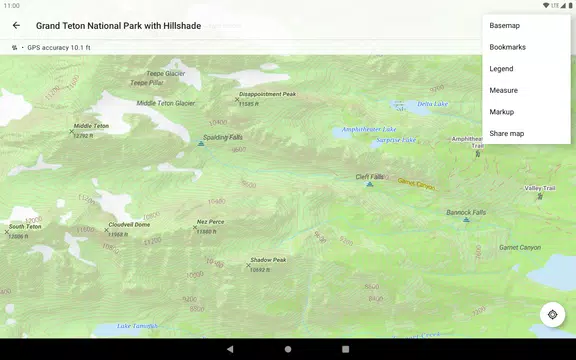
Task: Show the map Legend
Action: (x=526, y=69)
